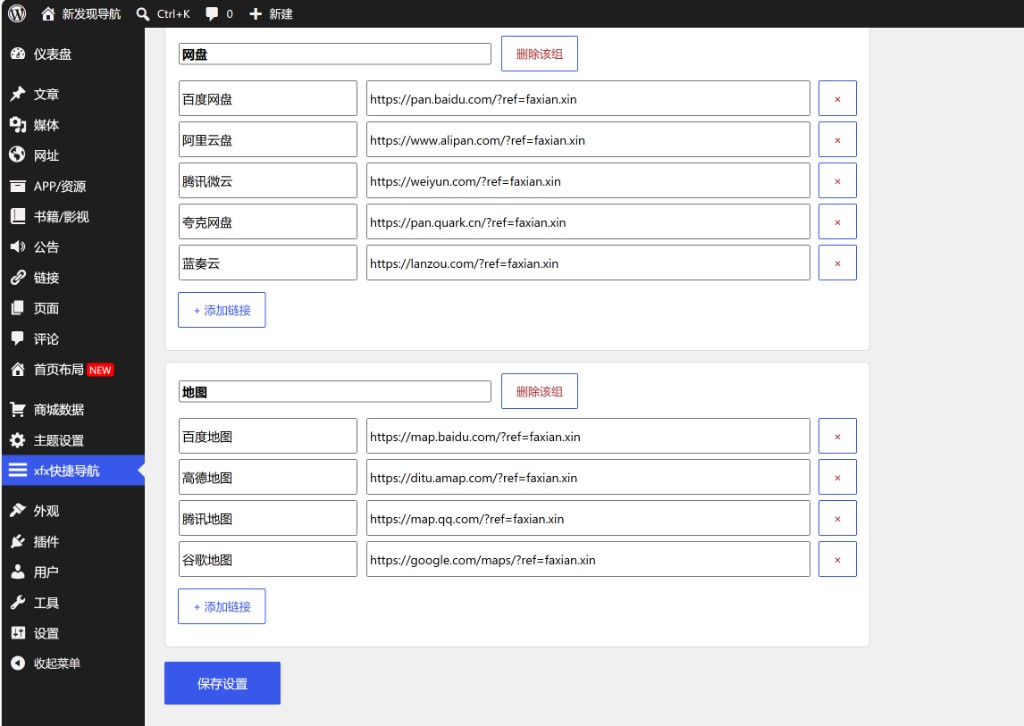The image size is (1024, 726).
Task: Open 书籍/影视 book menu
Action: 72,217
